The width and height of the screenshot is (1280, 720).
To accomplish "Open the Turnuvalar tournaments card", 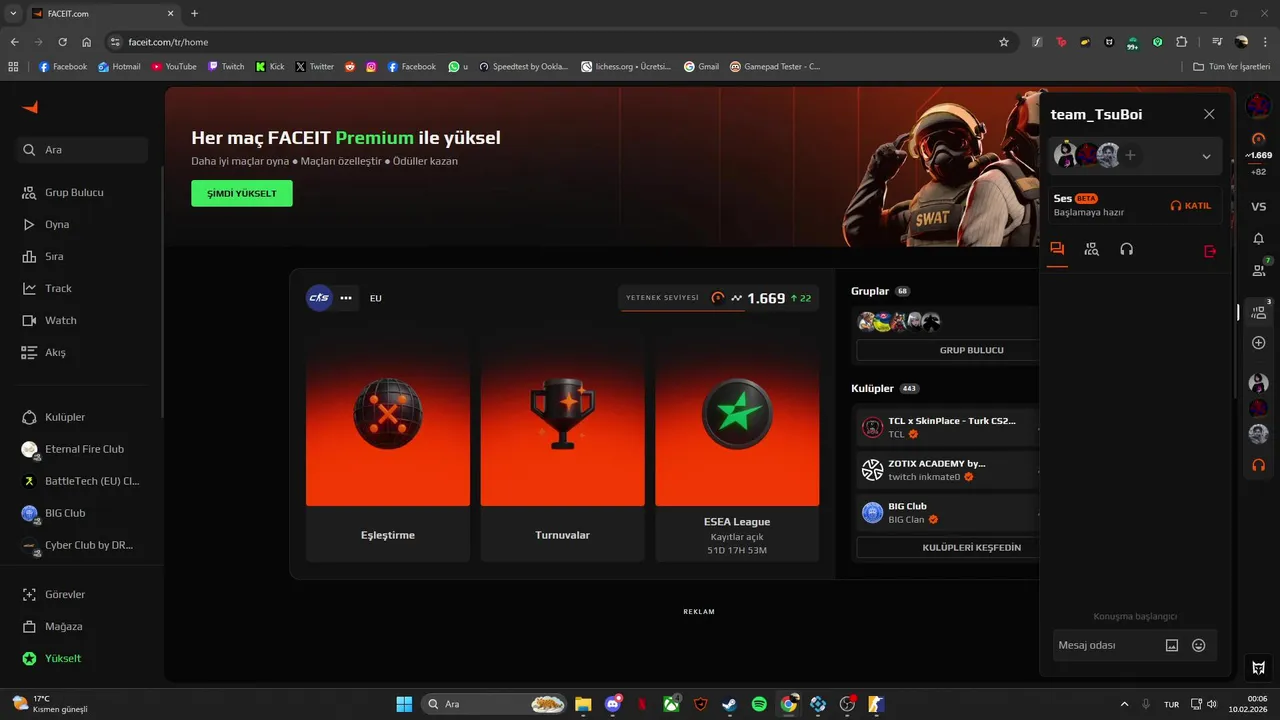I will (562, 447).
